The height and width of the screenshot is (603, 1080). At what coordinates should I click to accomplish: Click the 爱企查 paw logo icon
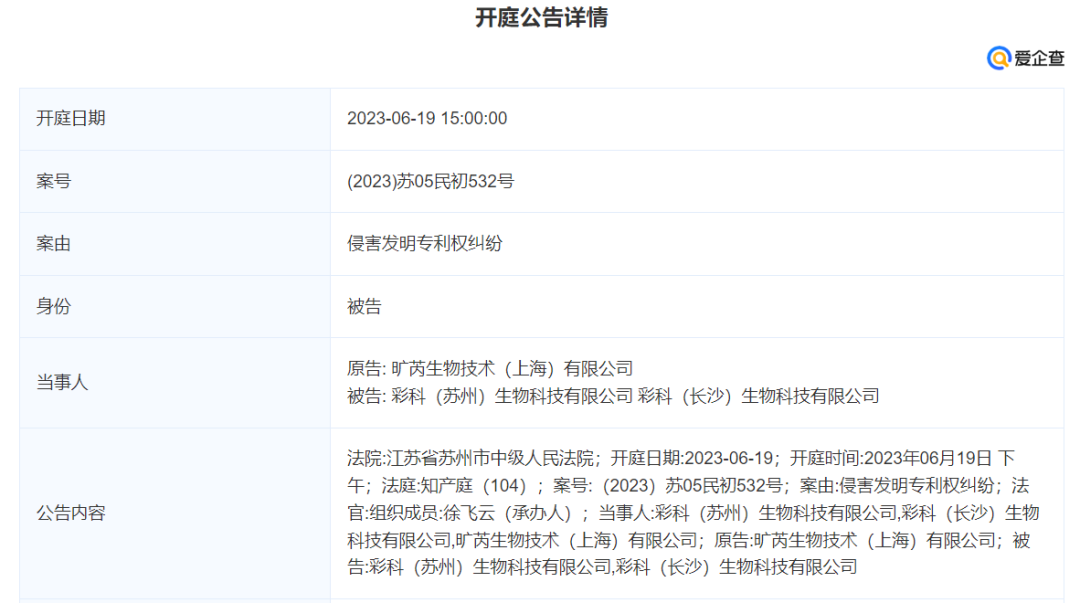999,58
